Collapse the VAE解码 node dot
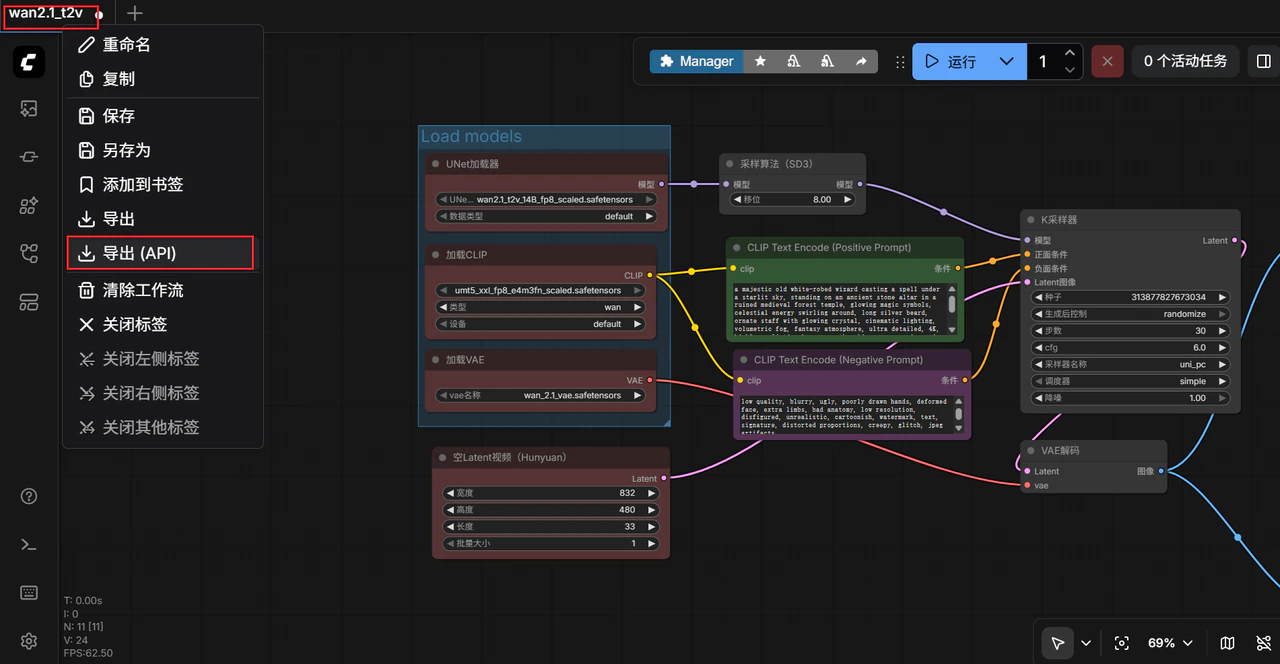1280x664 pixels. coord(1031,451)
